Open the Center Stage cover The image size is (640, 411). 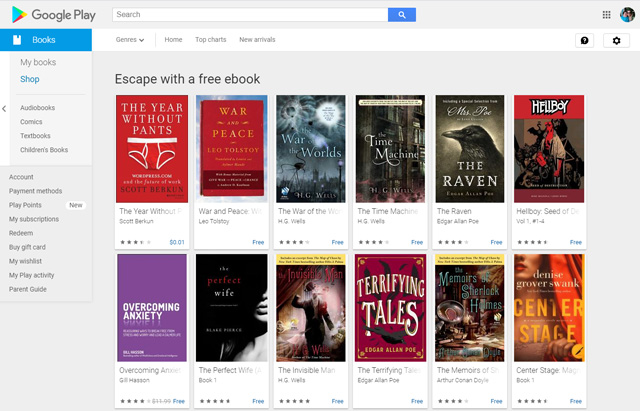point(549,308)
